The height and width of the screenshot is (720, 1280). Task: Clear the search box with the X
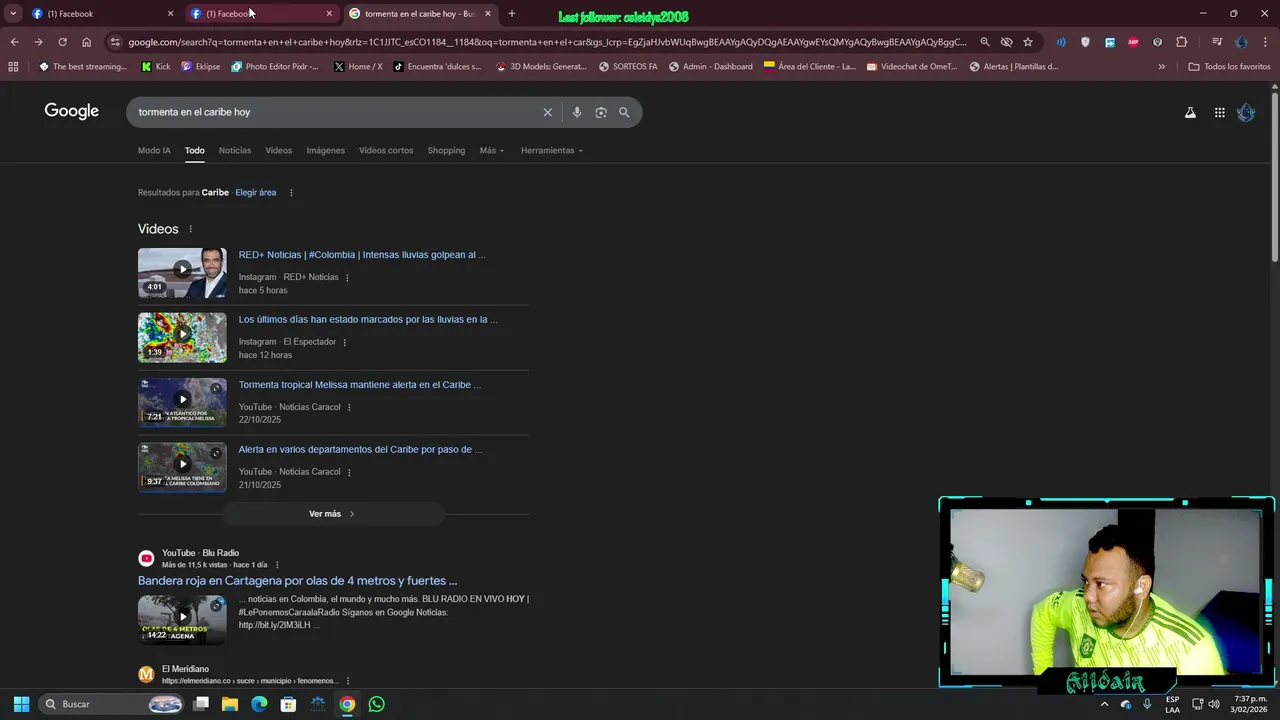tap(547, 112)
